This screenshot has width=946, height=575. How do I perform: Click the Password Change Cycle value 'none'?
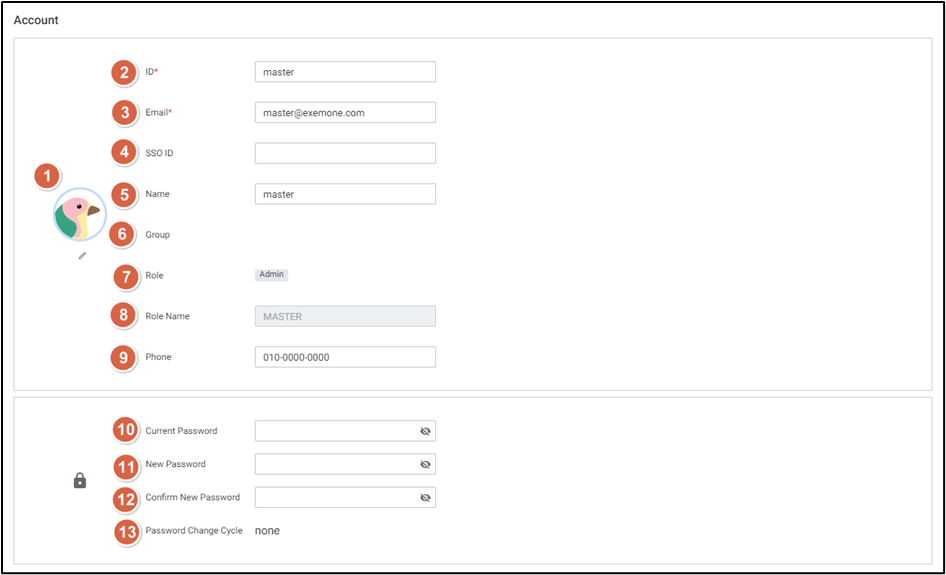[267, 531]
